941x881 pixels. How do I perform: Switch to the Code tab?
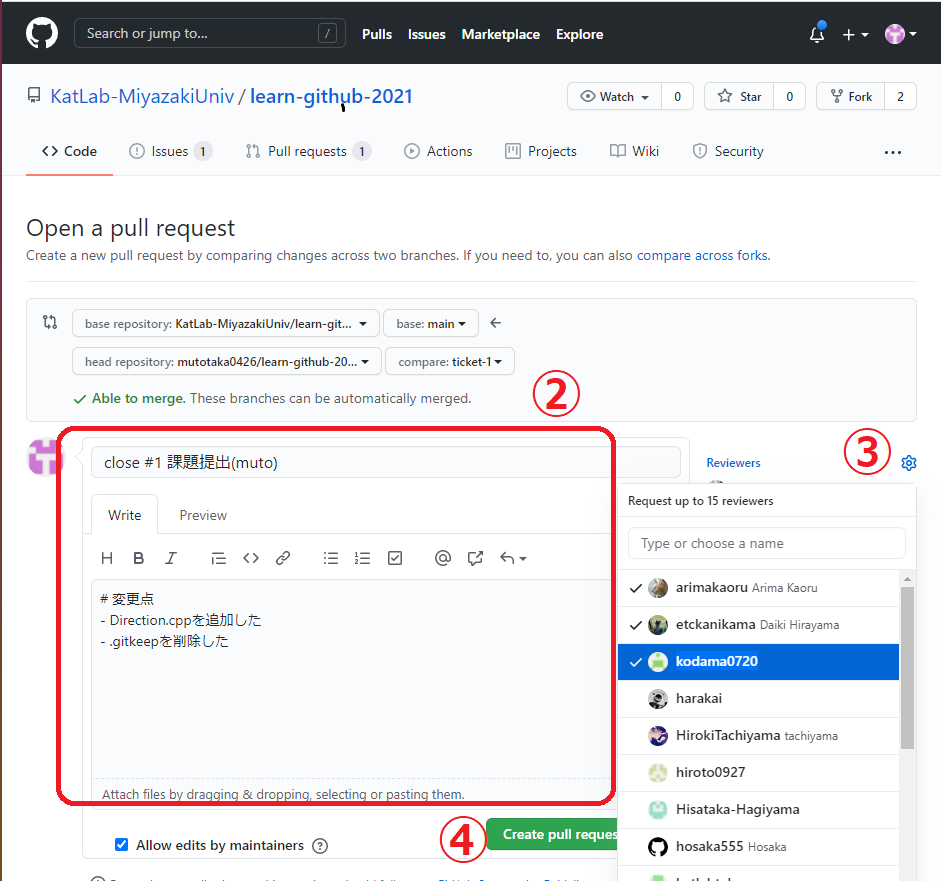(x=70, y=151)
